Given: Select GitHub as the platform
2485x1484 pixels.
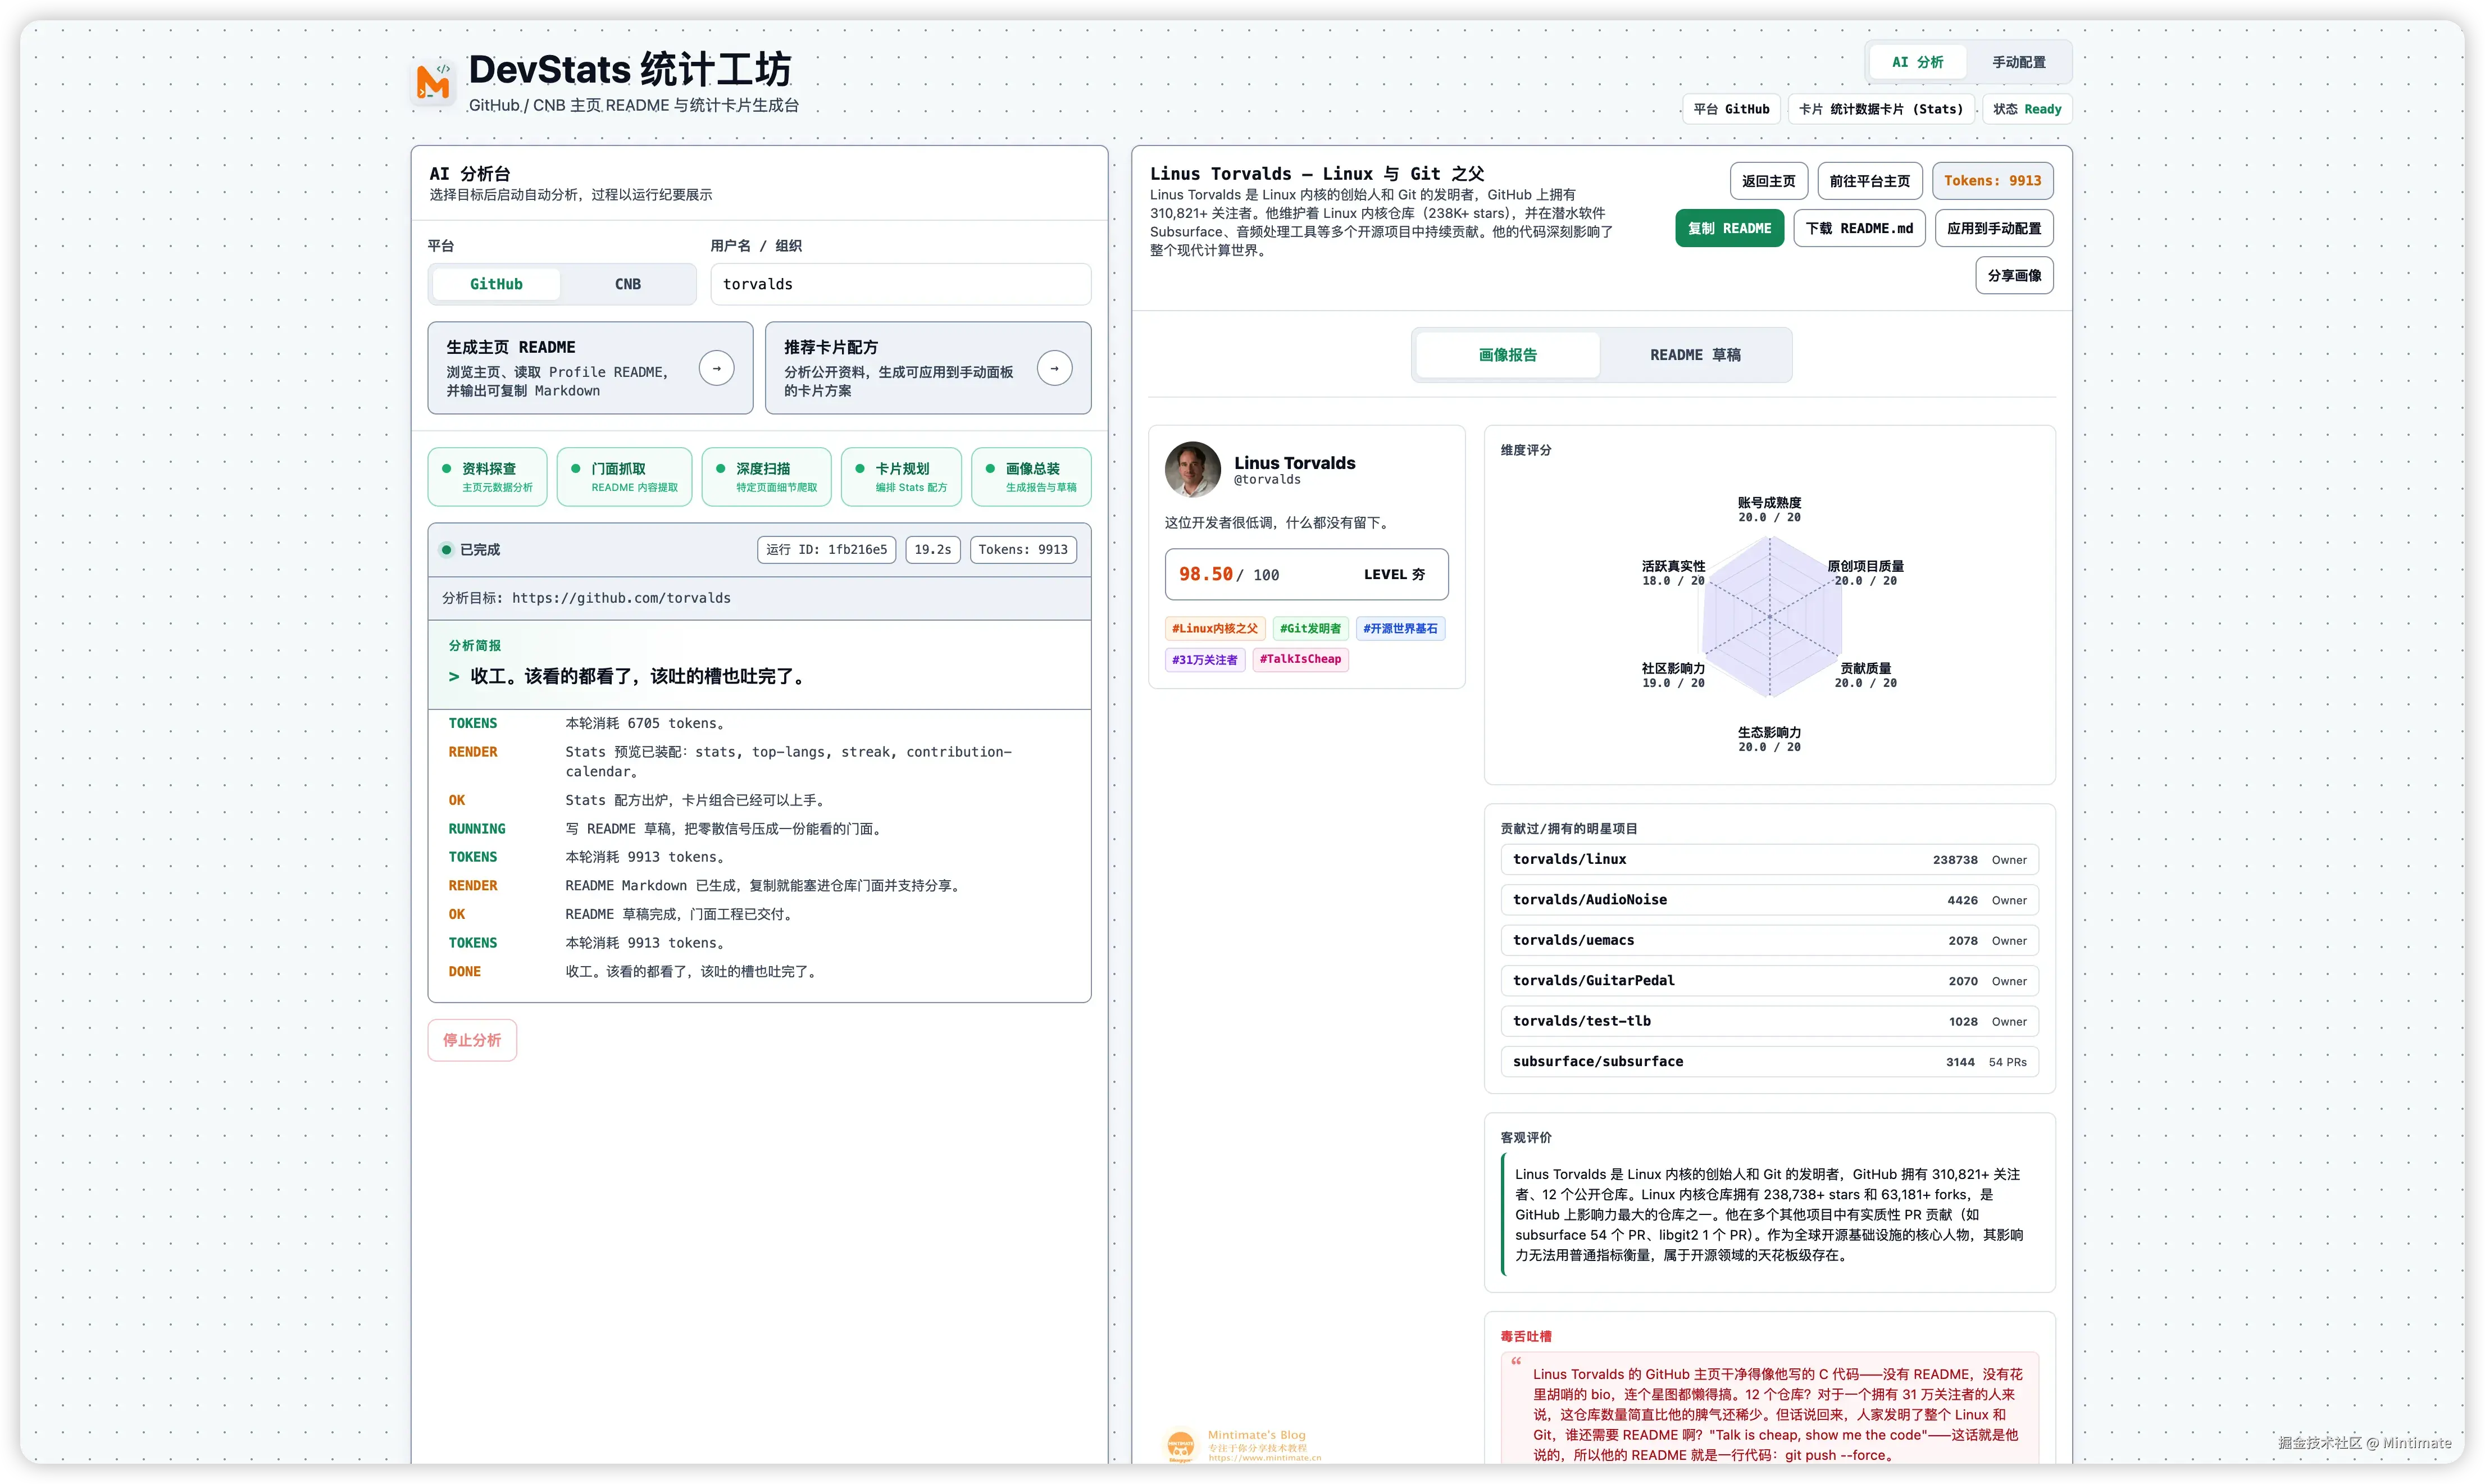Looking at the screenshot, I should coord(496,284).
